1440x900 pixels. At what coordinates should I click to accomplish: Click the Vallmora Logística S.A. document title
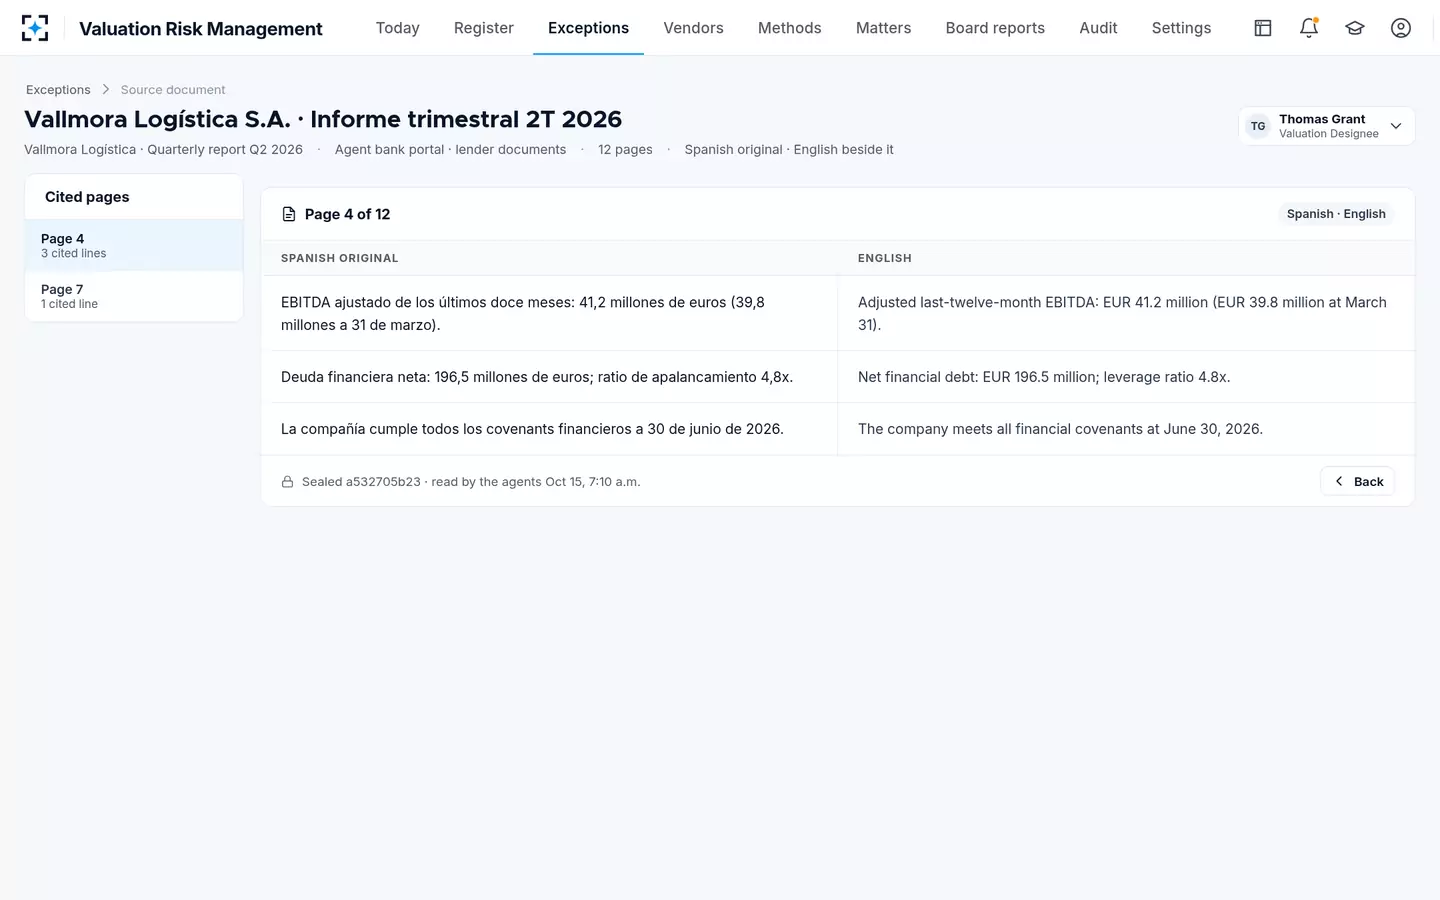click(x=323, y=119)
